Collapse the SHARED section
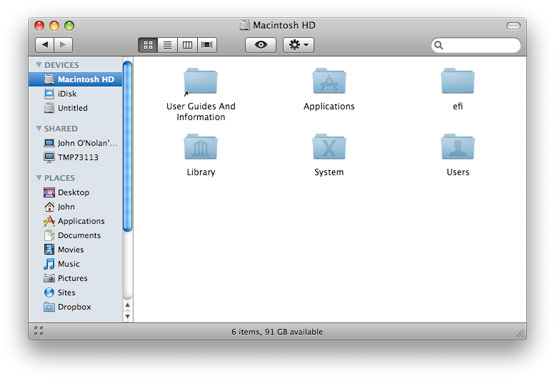This screenshot has width=555, height=379. coord(39,128)
